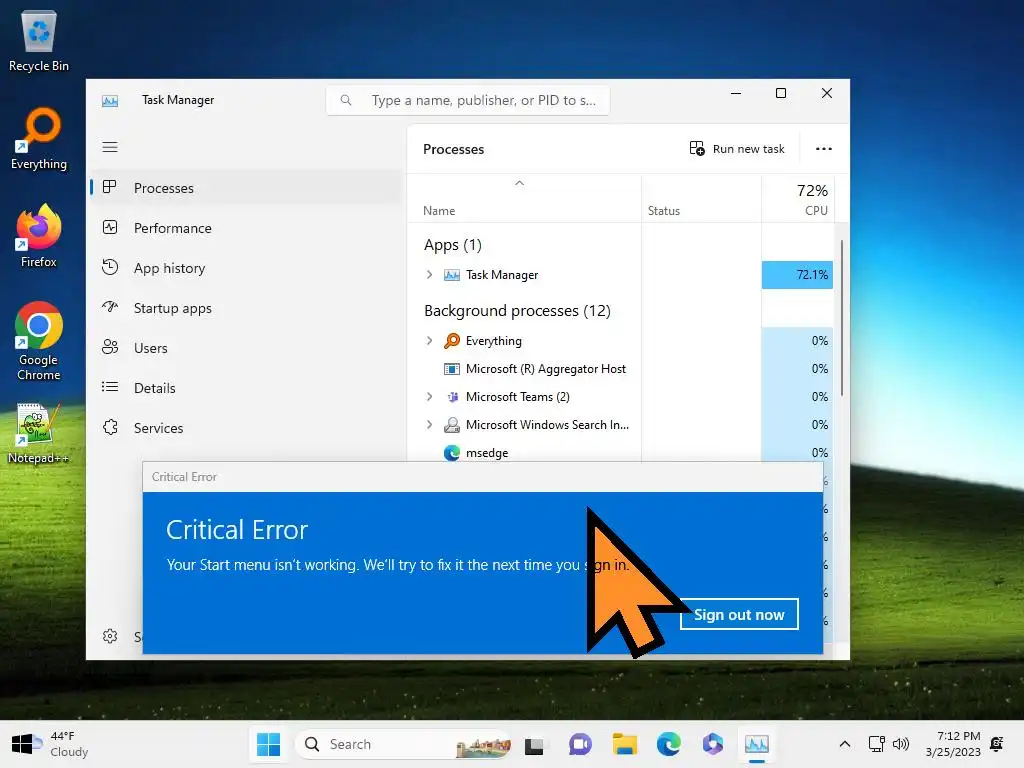Close the Task Manager window
This screenshot has width=1024, height=768.
pyautogui.click(x=827, y=93)
